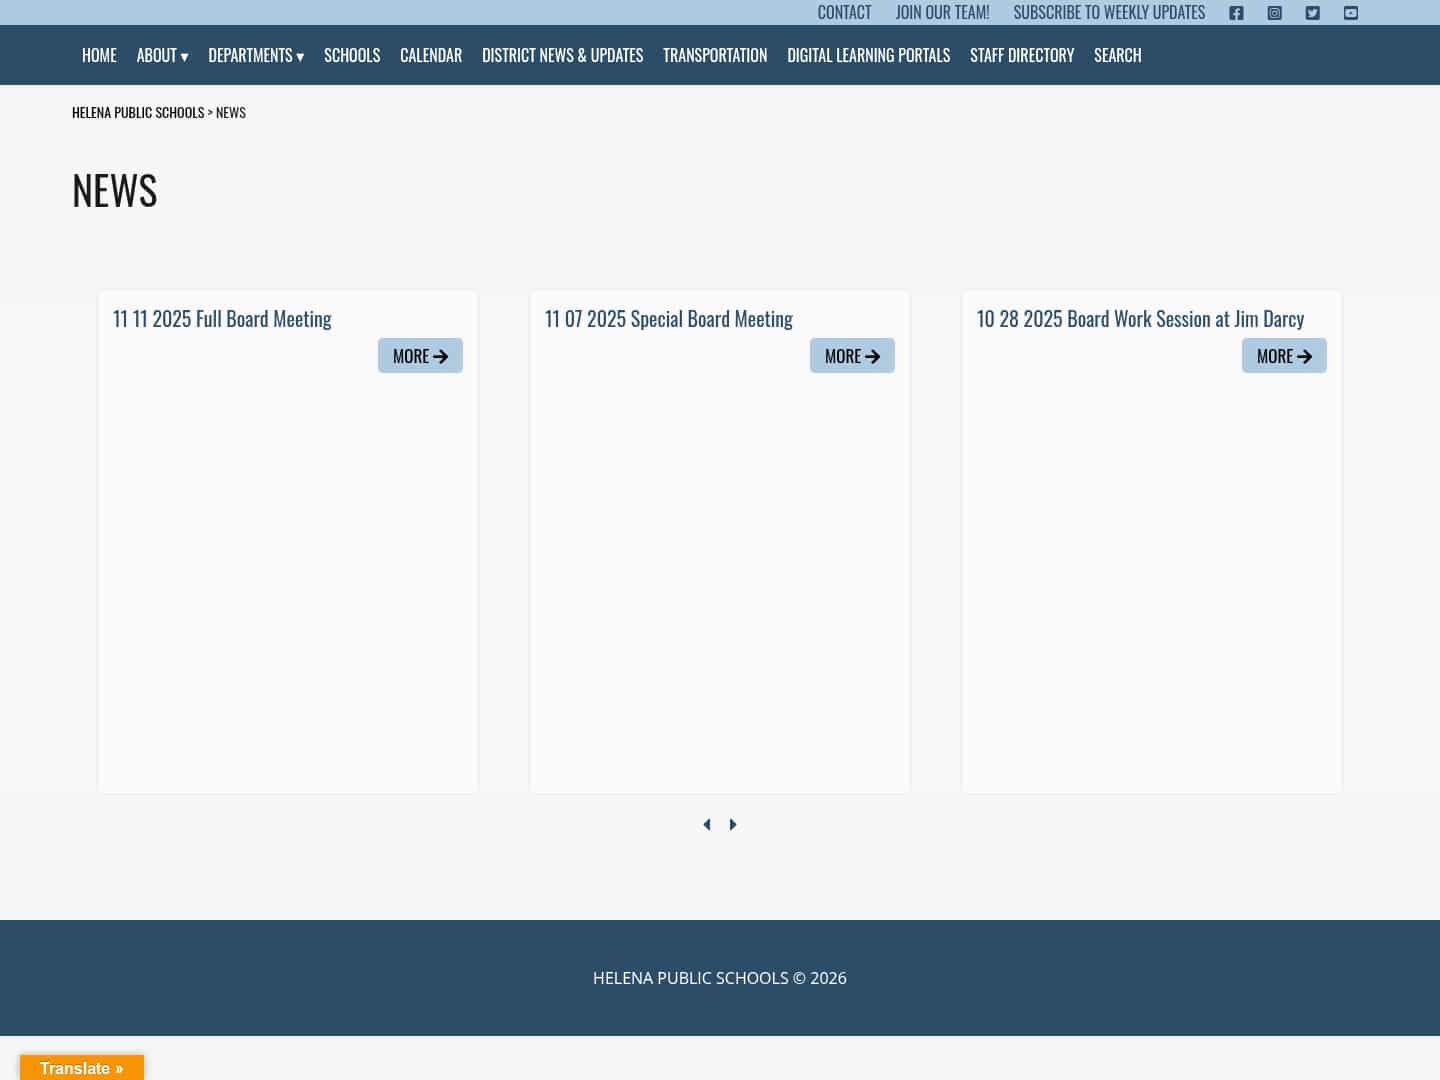
Task: Open the YouTube icon
Action: (1350, 13)
